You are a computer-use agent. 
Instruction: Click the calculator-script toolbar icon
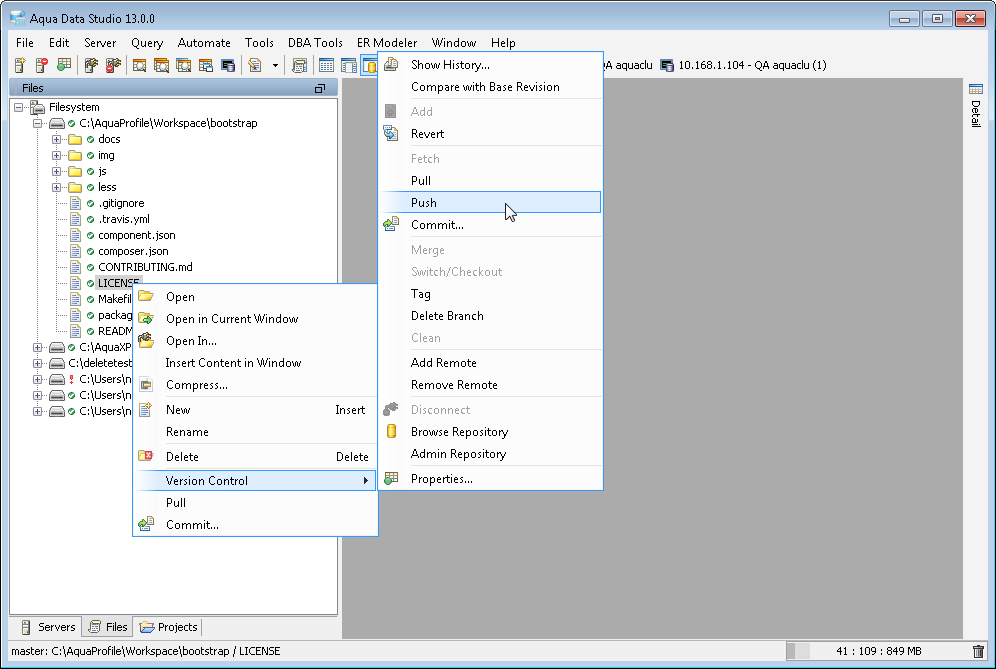(x=299, y=65)
